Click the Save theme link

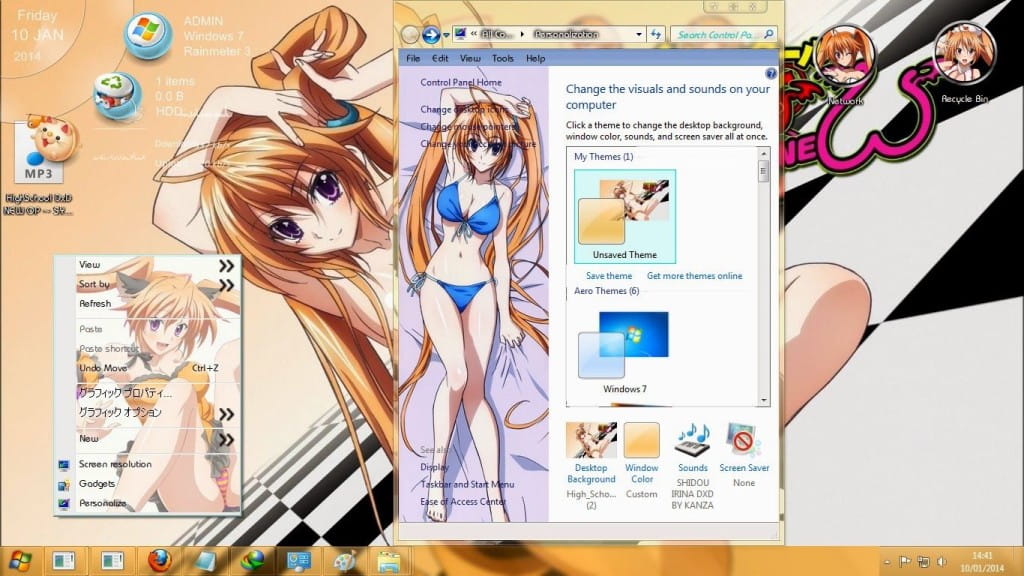pos(609,276)
